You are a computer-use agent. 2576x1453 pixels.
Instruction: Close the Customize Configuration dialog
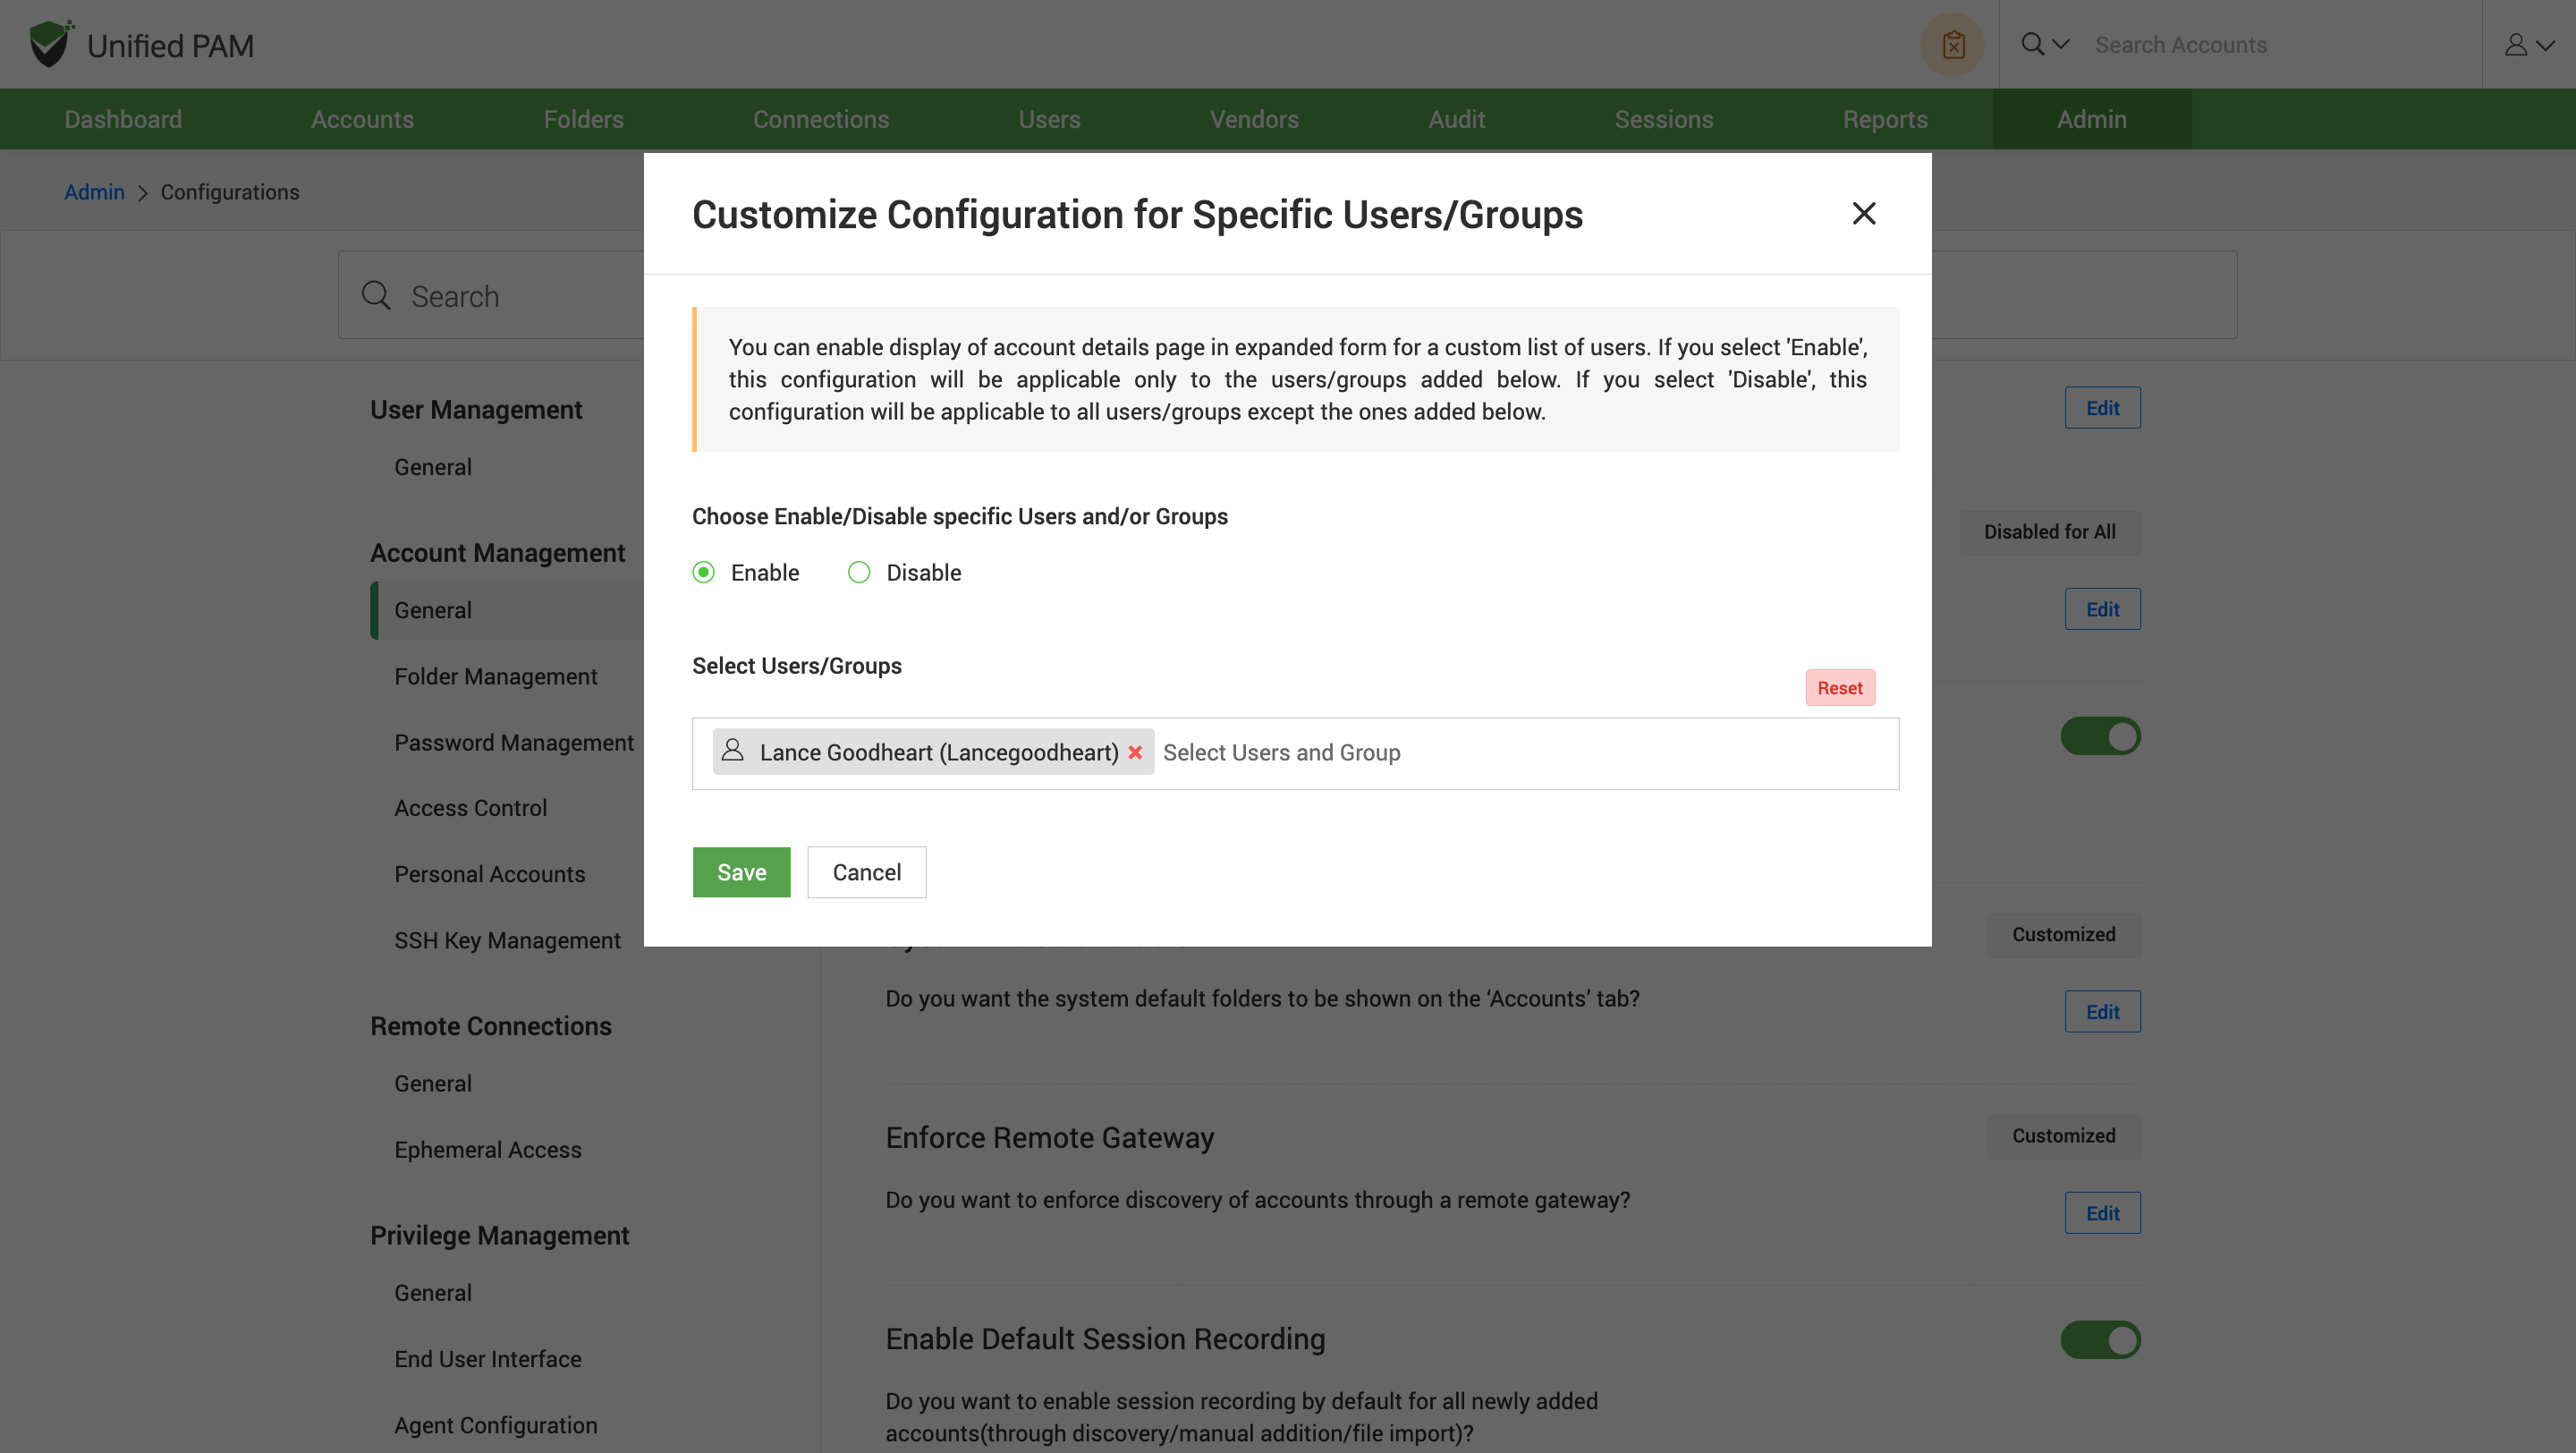click(x=1863, y=213)
